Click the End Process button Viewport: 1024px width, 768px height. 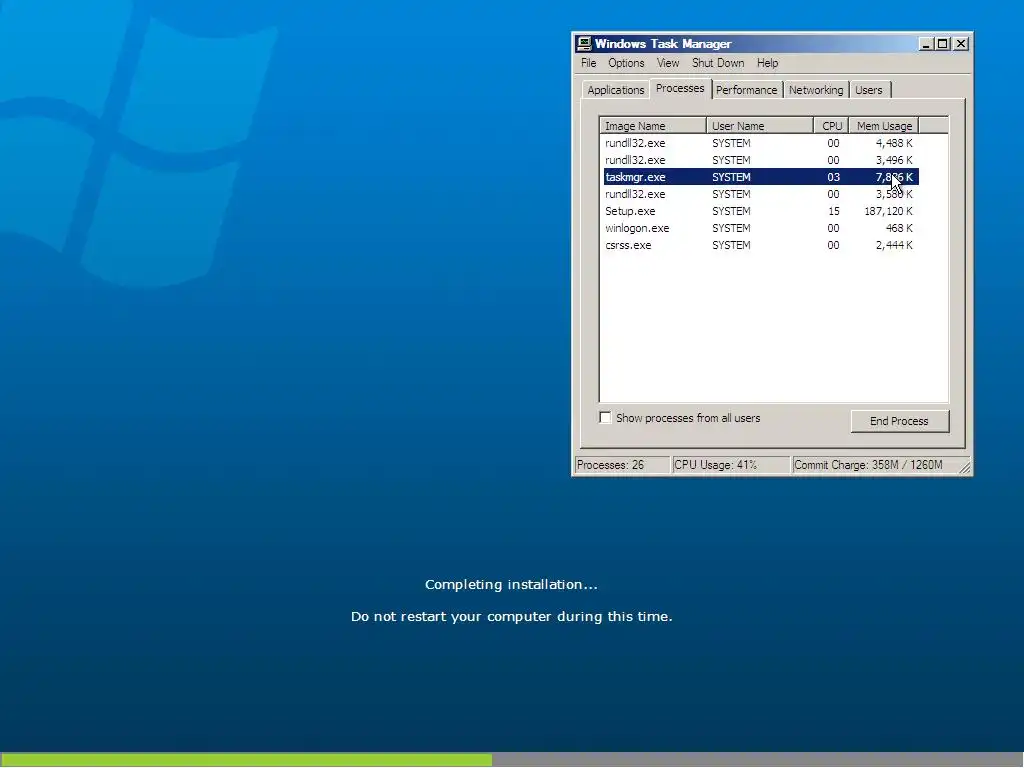pos(899,421)
